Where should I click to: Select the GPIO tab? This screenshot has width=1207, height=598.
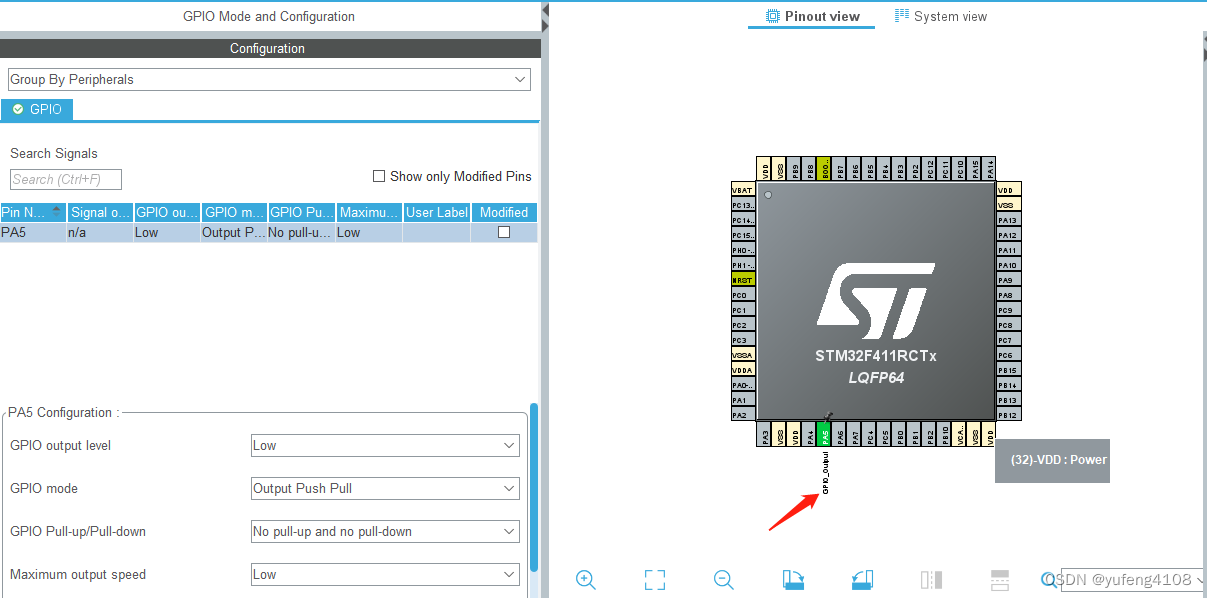[37, 109]
